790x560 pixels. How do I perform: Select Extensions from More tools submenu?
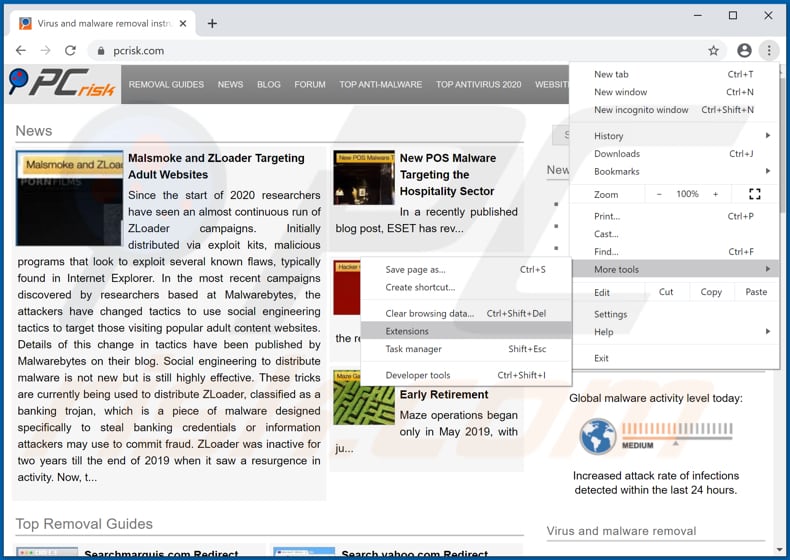point(407,331)
